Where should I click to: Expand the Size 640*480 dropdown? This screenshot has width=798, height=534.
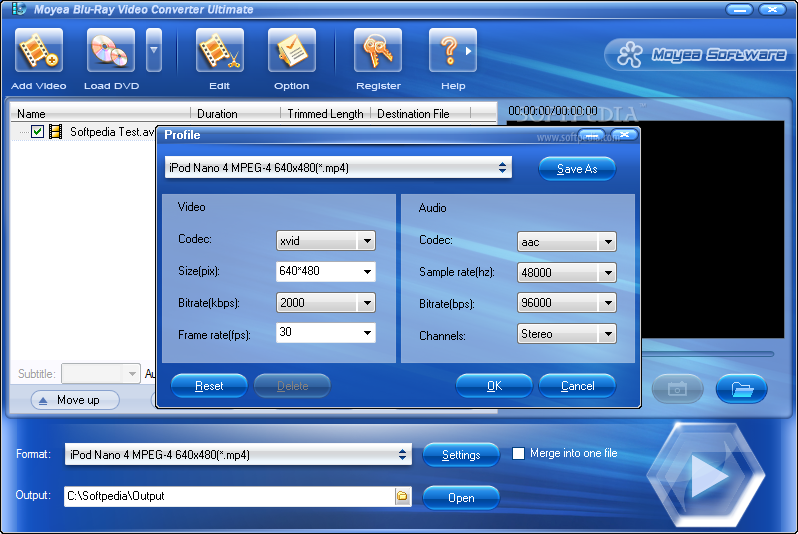click(367, 271)
